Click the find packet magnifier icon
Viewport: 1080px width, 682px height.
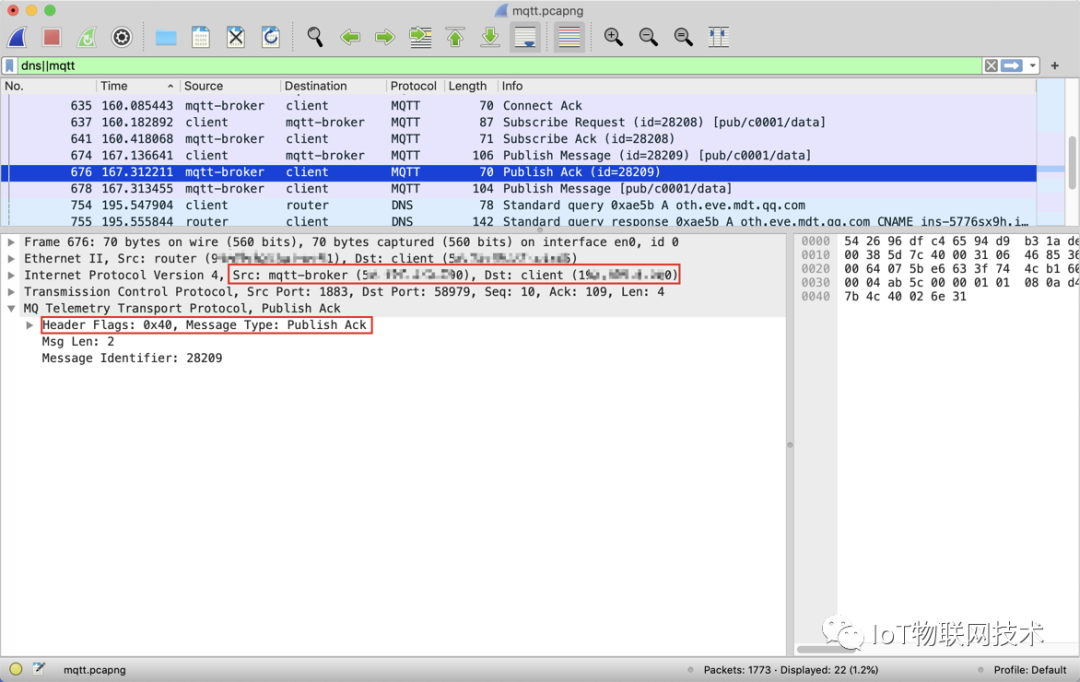click(315, 38)
